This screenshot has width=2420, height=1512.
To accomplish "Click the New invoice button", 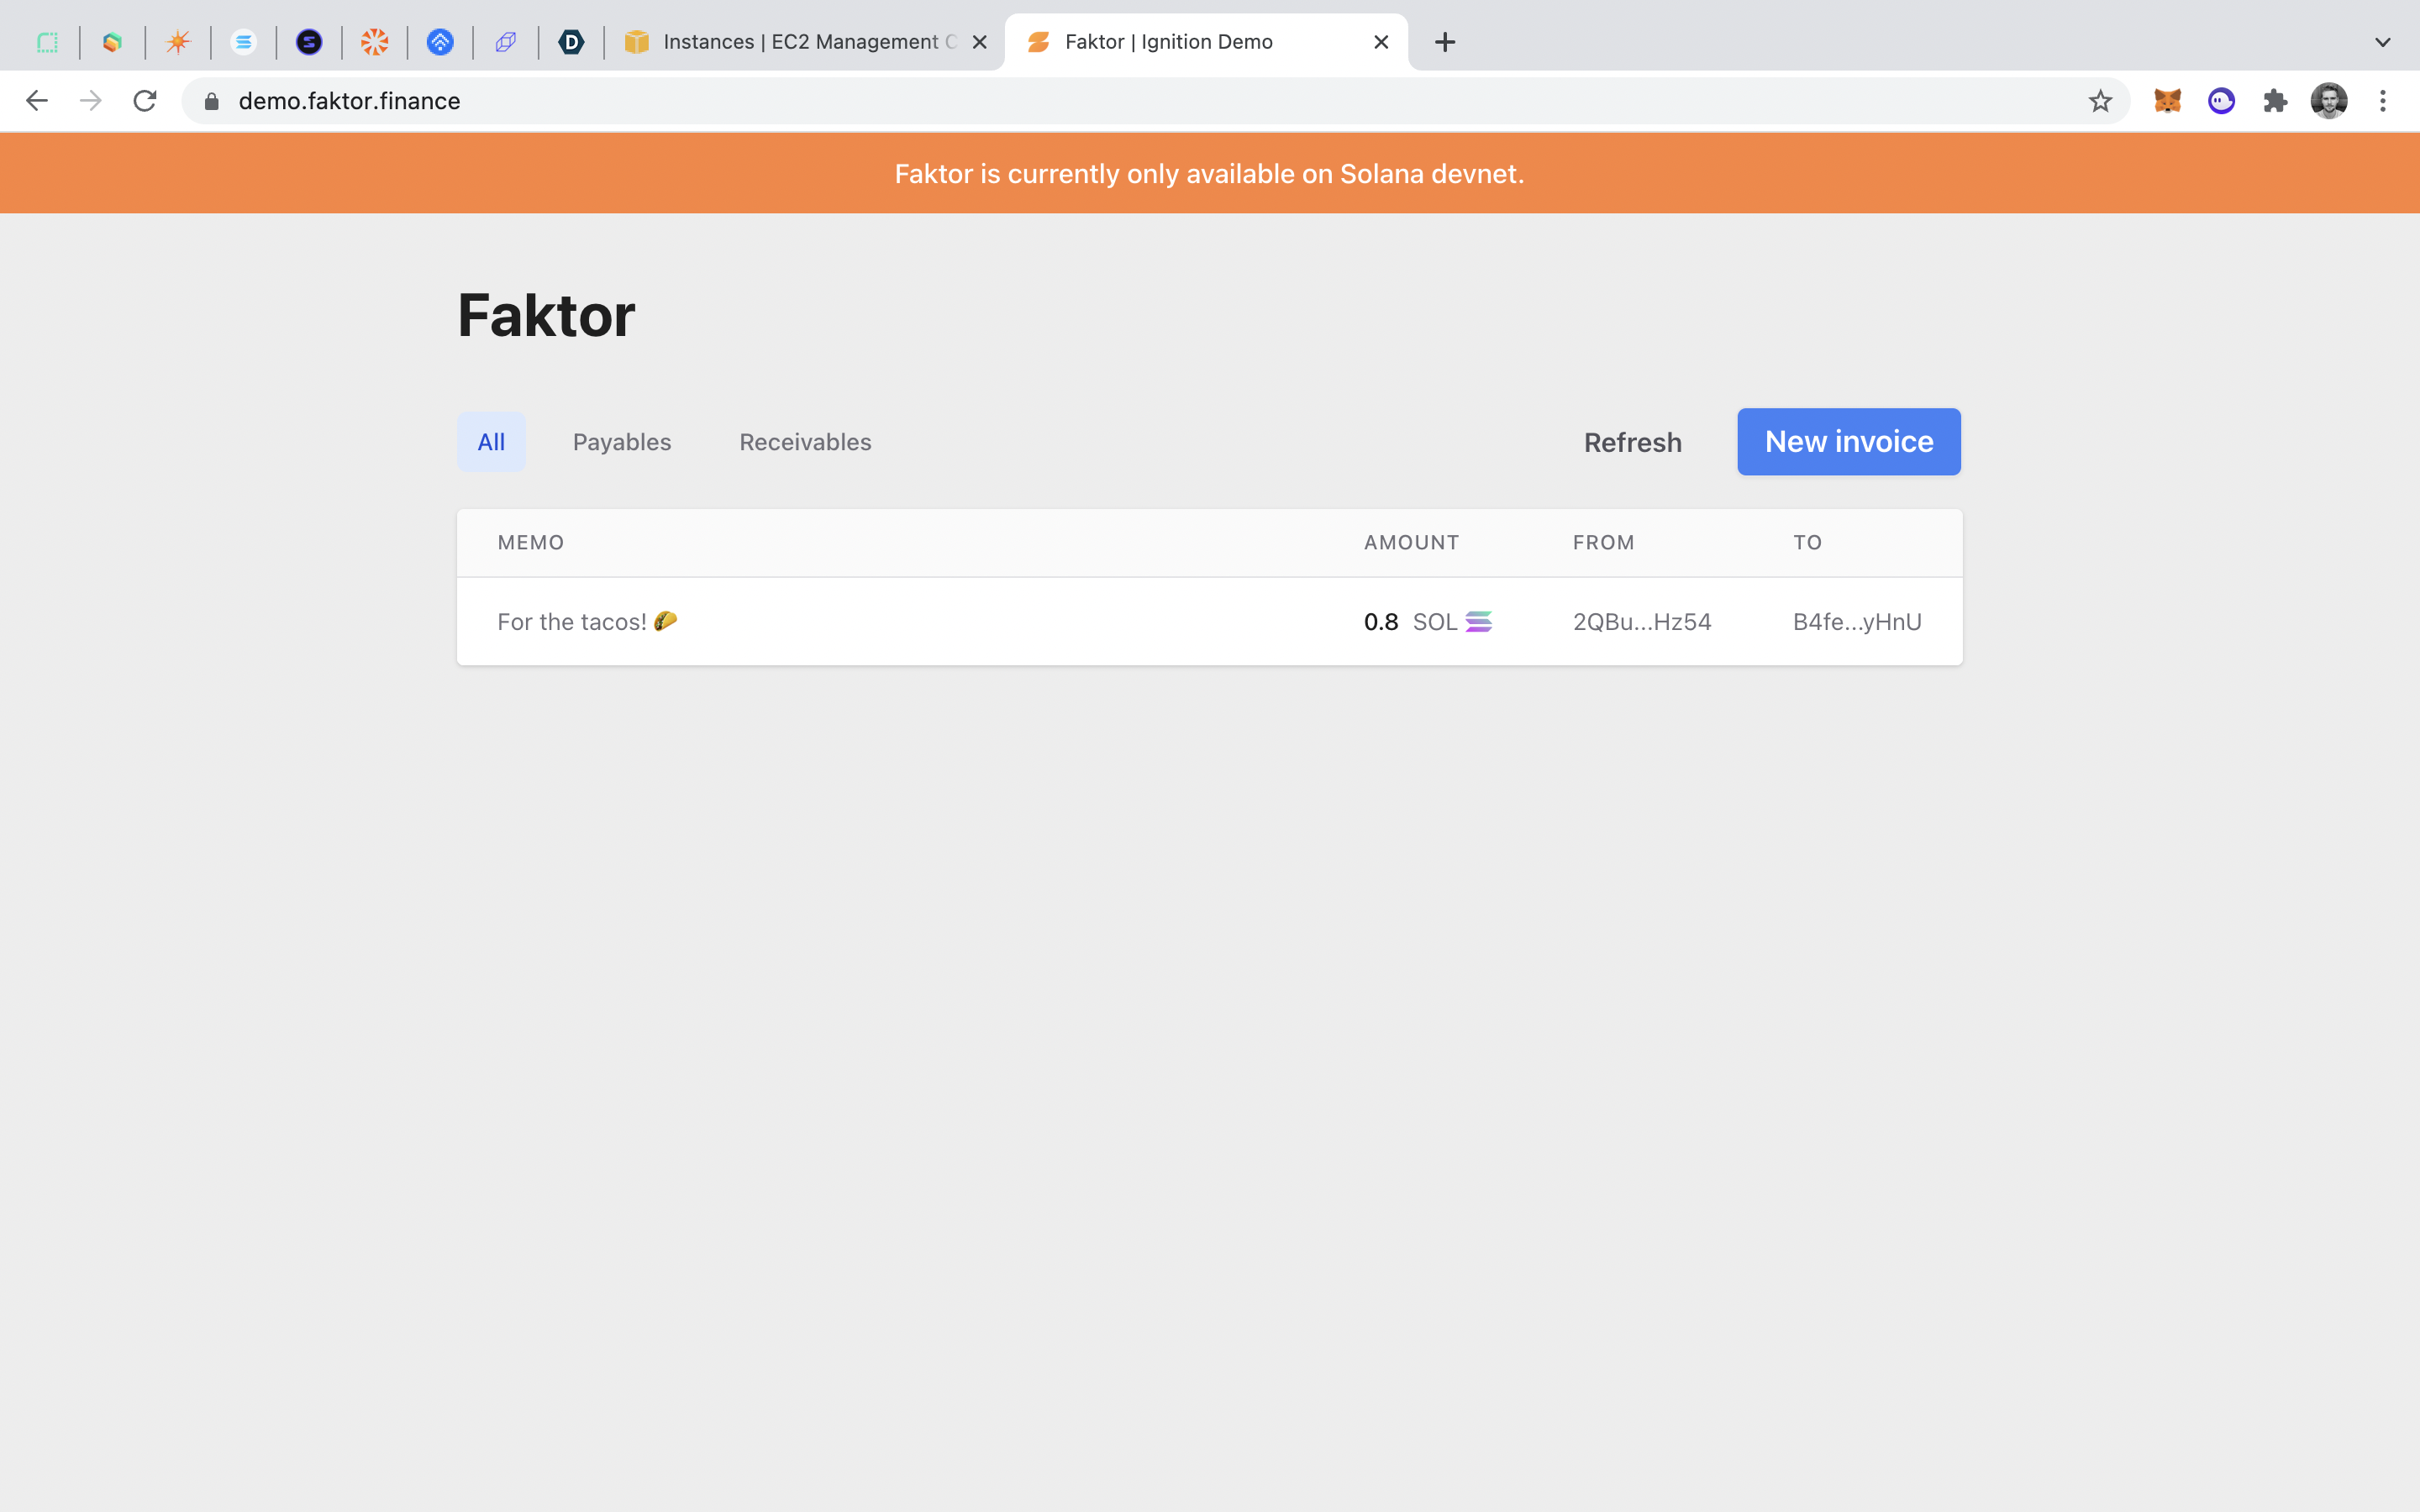I will [x=1848, y=442].
